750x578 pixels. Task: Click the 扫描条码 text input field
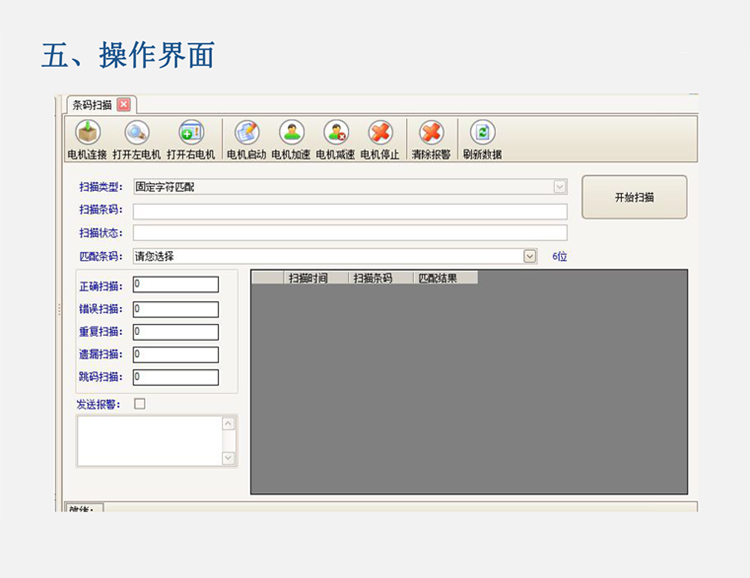click(350, 211)
